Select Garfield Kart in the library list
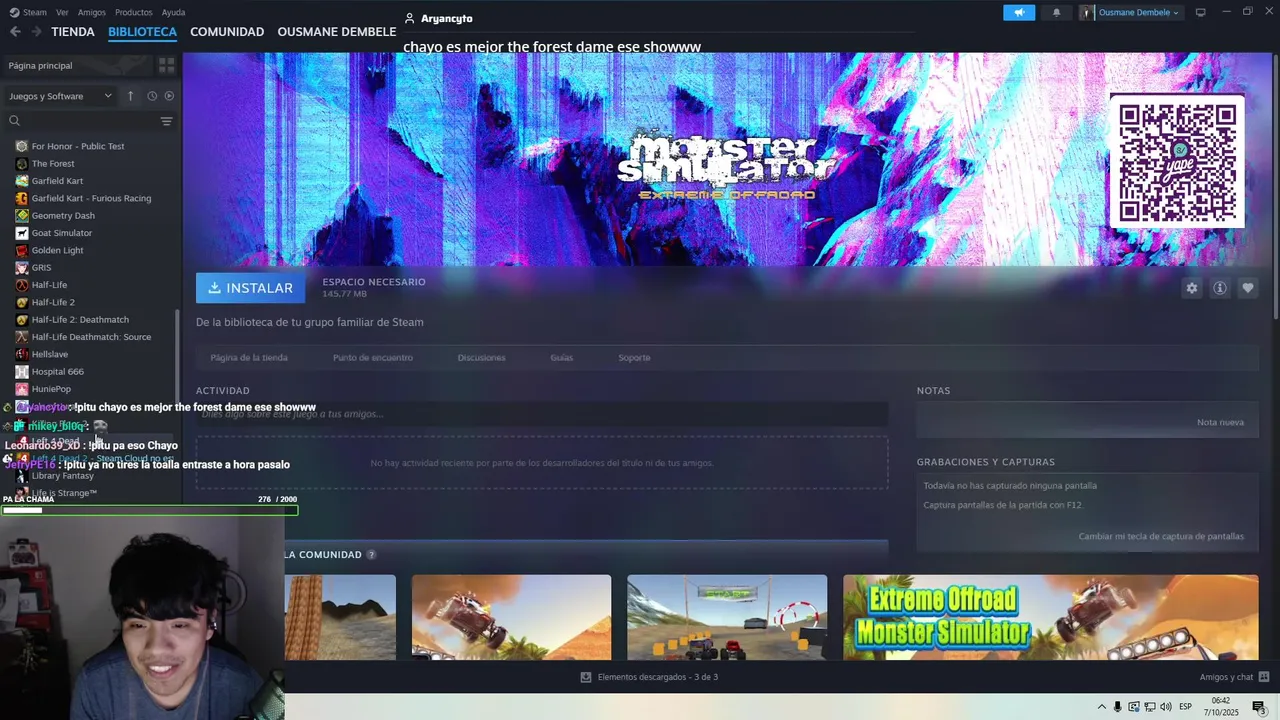Image resolution: width=1280 pixels, height=720 pixels. (x=57, y=181)
